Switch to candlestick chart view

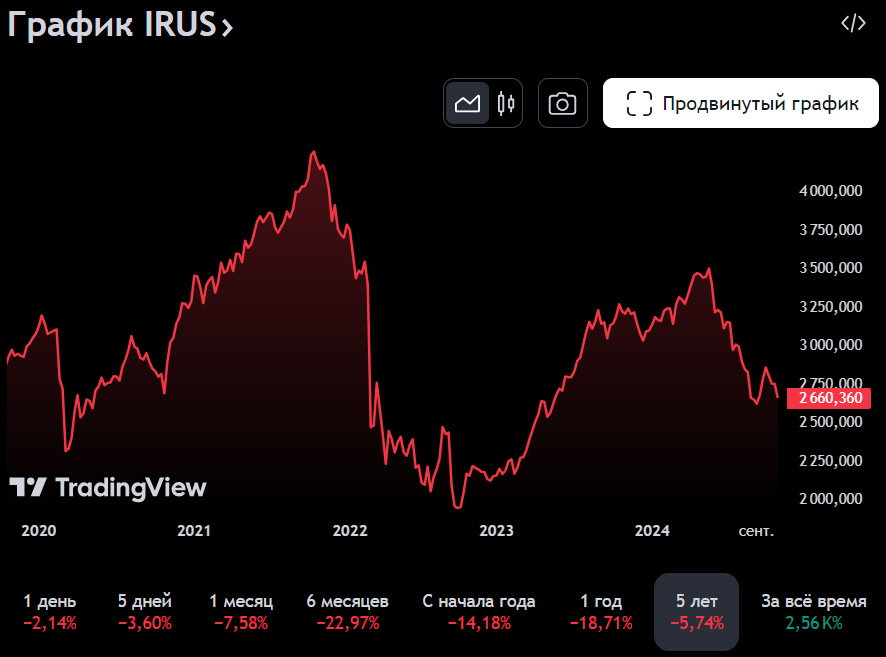506,103
